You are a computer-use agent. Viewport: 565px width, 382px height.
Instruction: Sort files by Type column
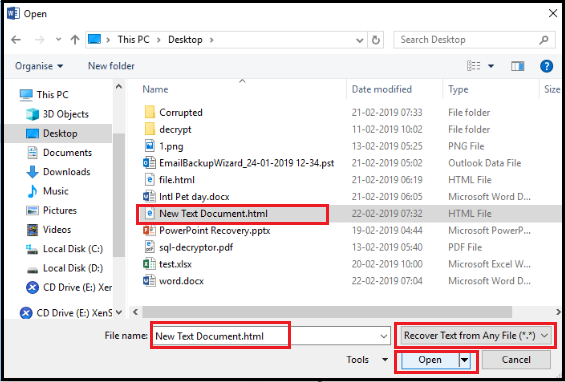point(458,89)
